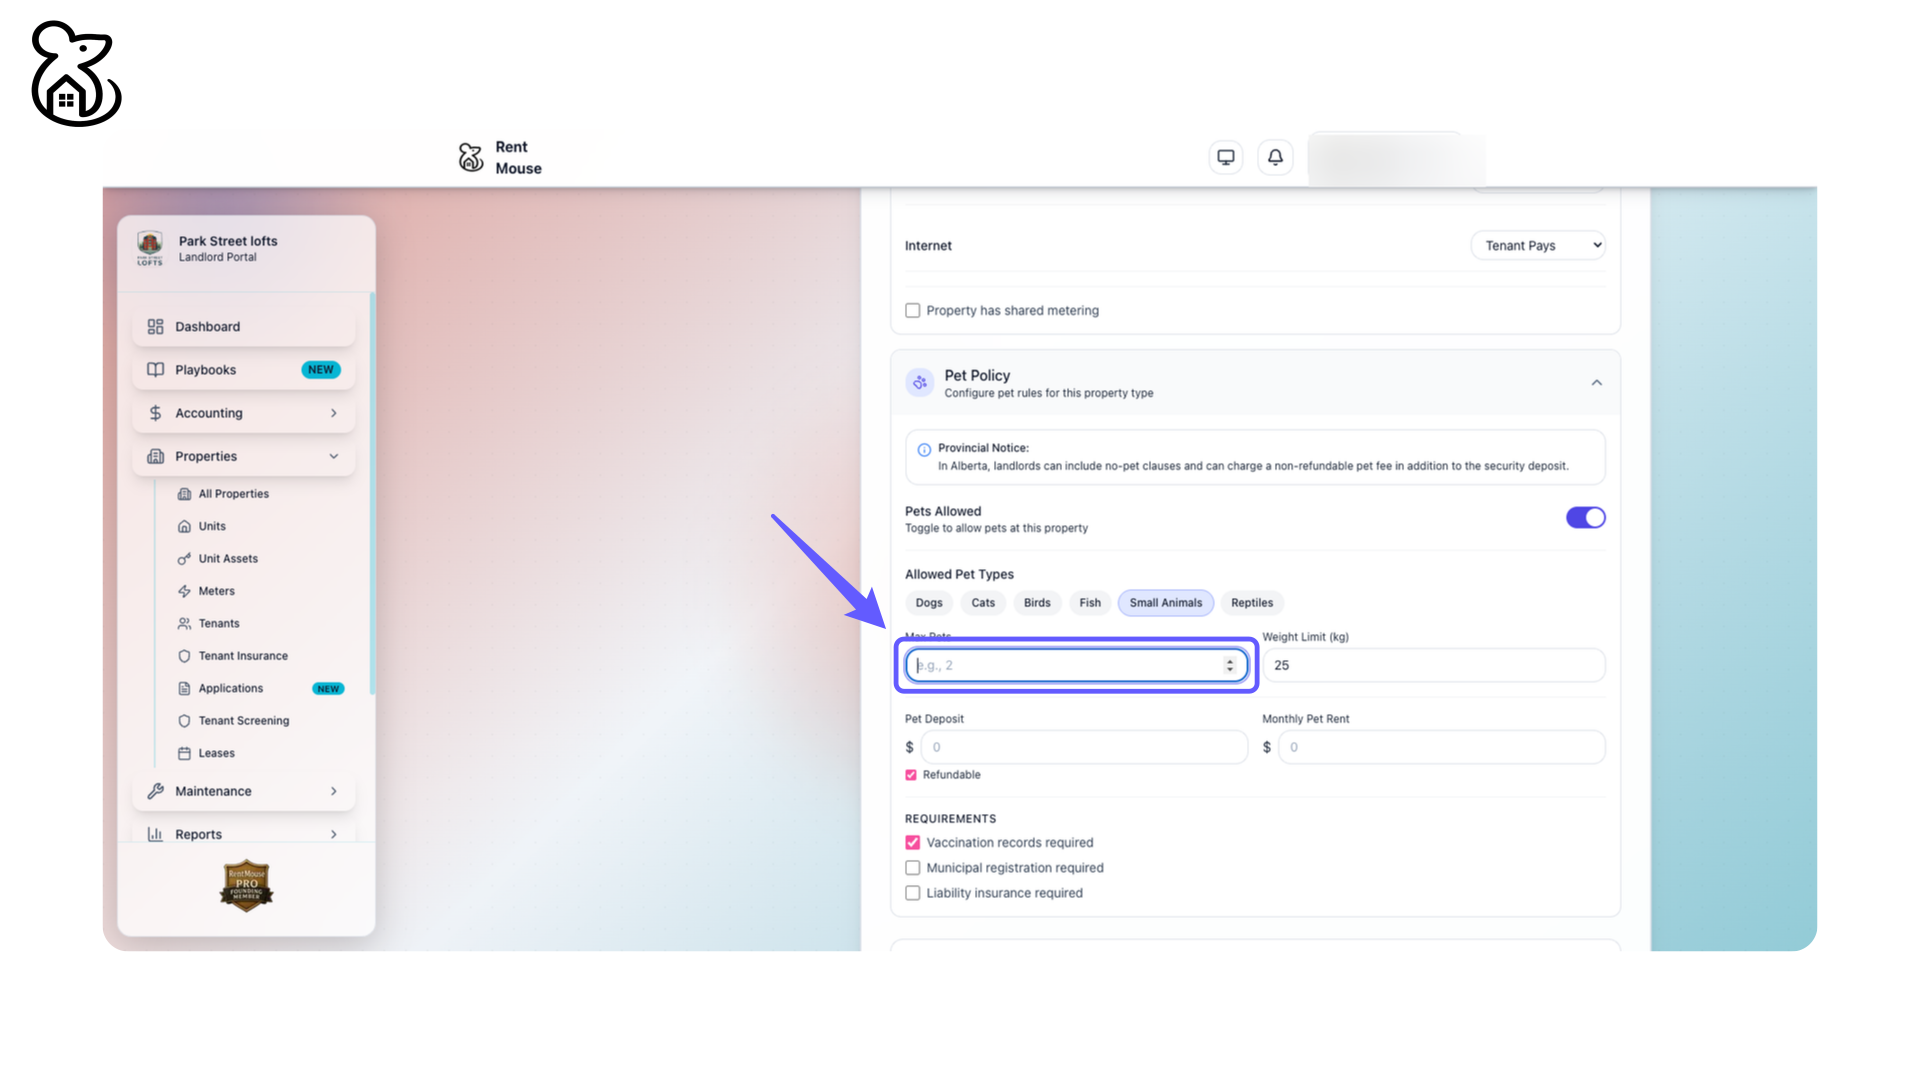1920x1080 pixels.
Task: Collapse the Pet Policy section chevron
Action: click(1597, 383)
